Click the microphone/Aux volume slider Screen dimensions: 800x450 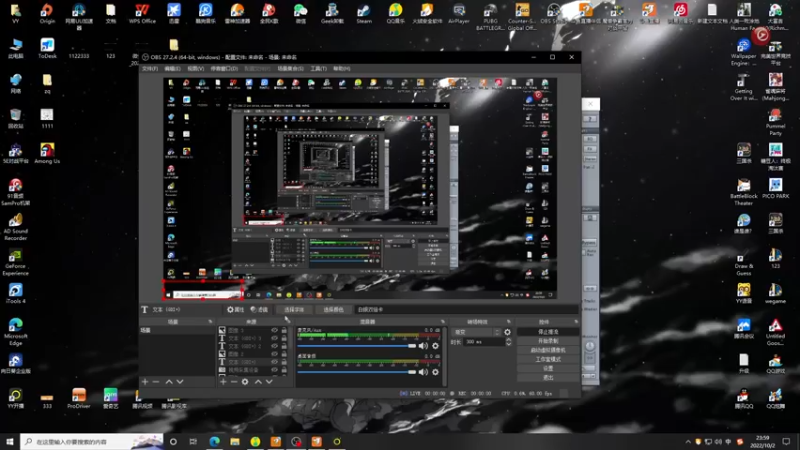pos(357,346)
